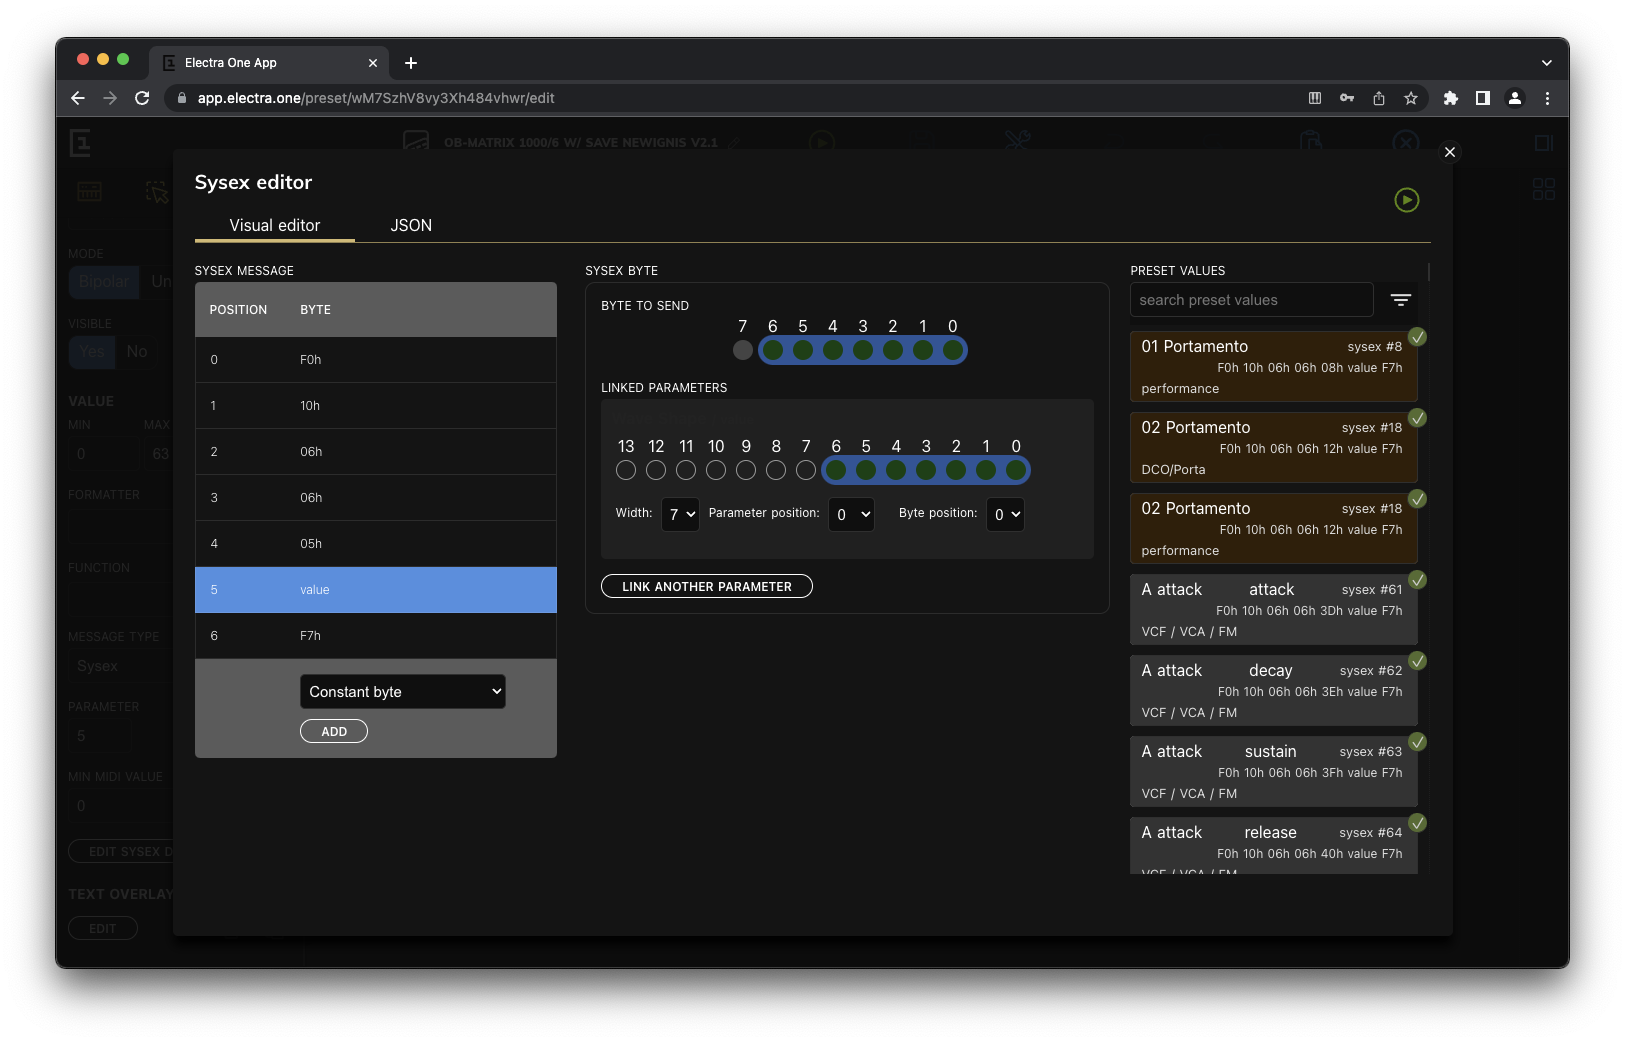Click the search preset values field
The width and height of the screenshot is (1625, 1042).
point(1251,300)
